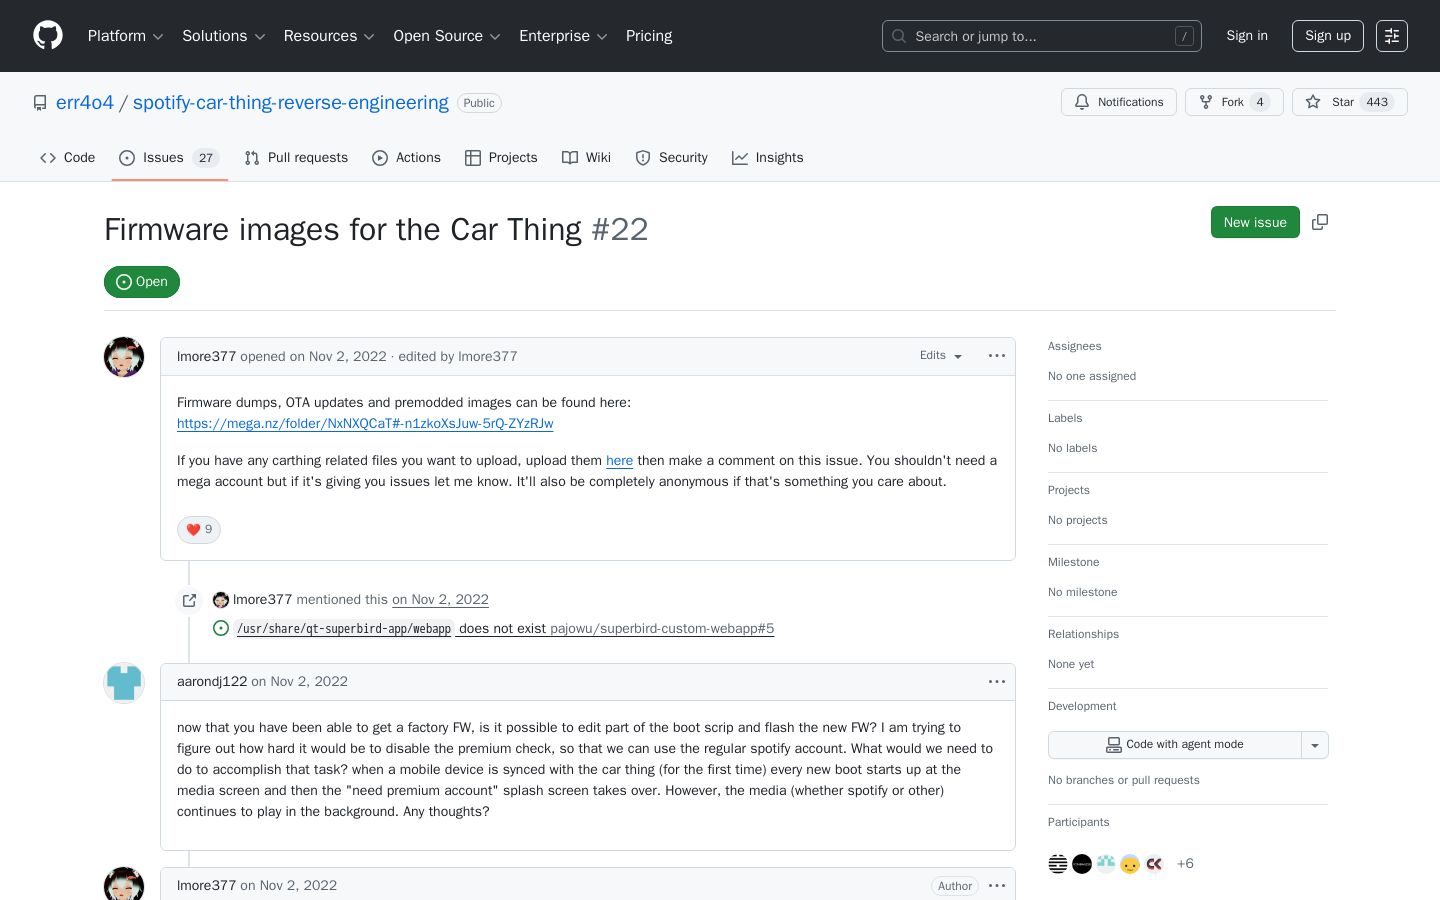Viewport: 1440px width, 900px height.
Task: Switch to the Wiki tab
Action: coord(587,158)
